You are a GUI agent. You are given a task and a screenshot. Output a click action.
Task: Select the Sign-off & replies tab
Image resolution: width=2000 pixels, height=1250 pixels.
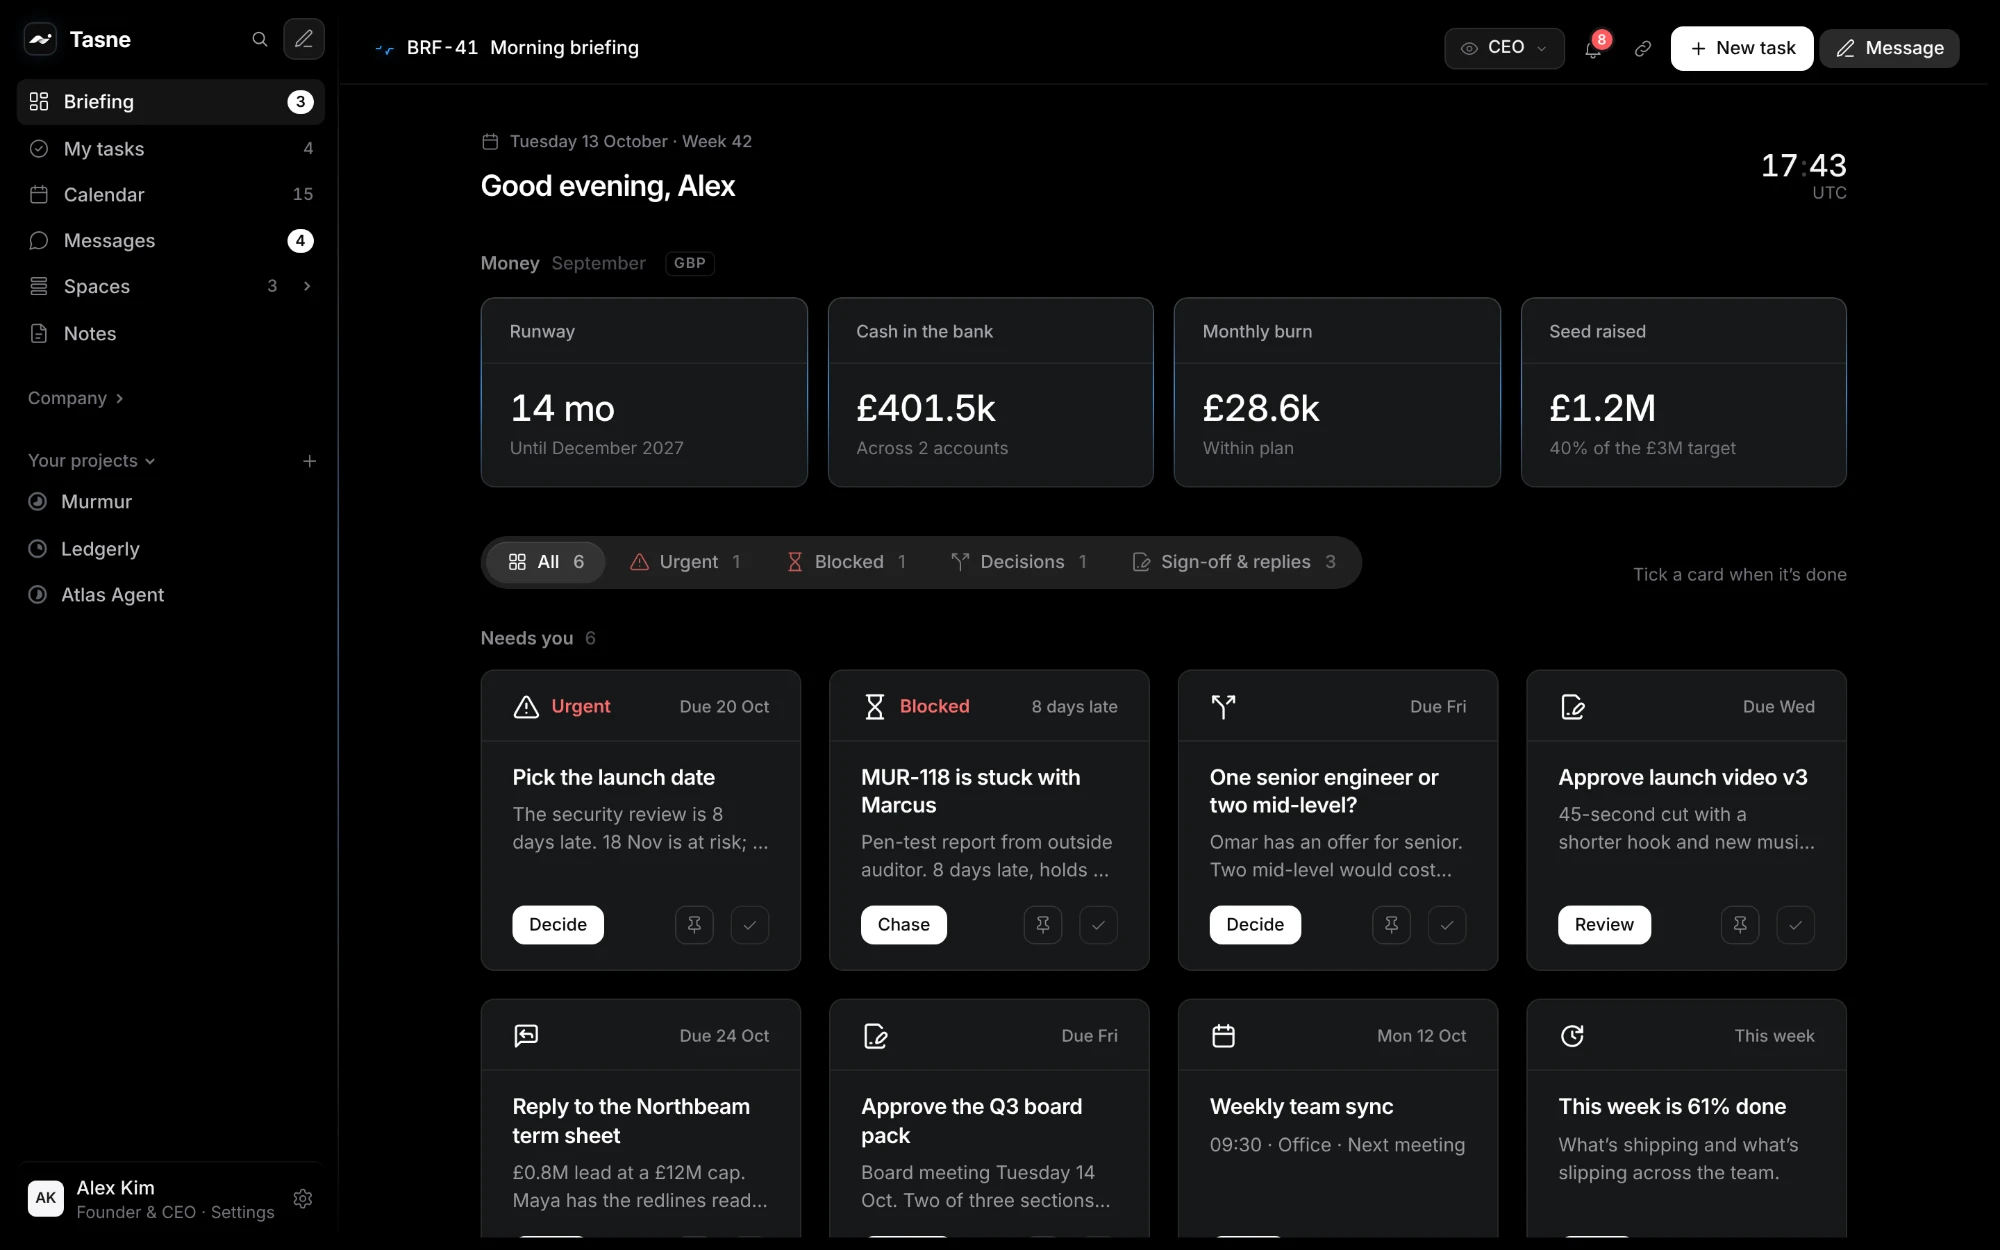pyautogui.click(x=1234, y=562)
